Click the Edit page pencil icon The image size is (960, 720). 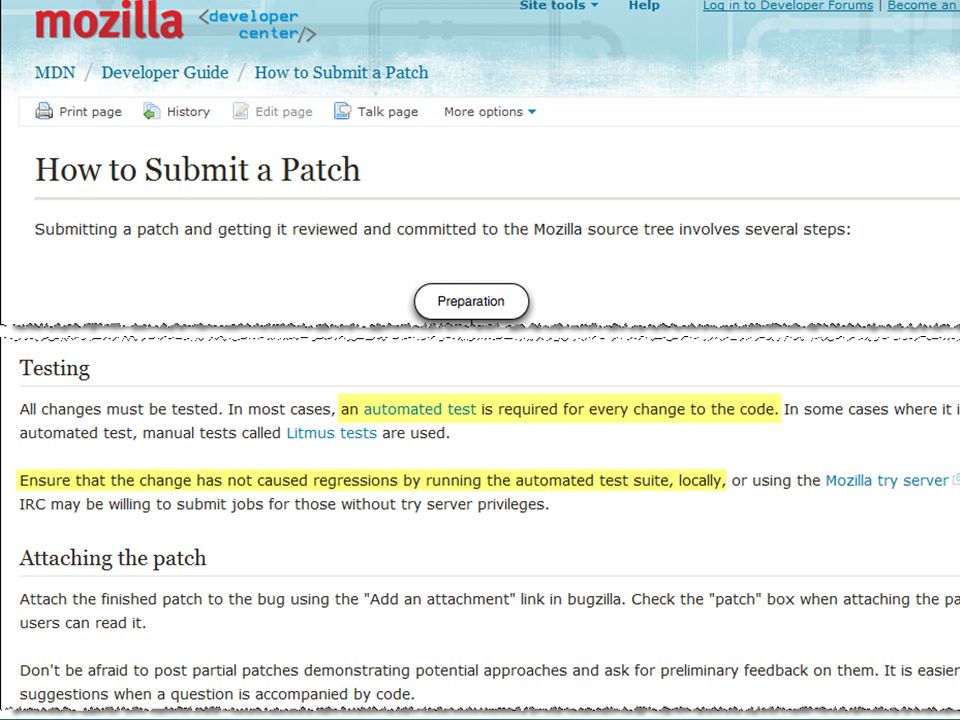tap(241, 111)
